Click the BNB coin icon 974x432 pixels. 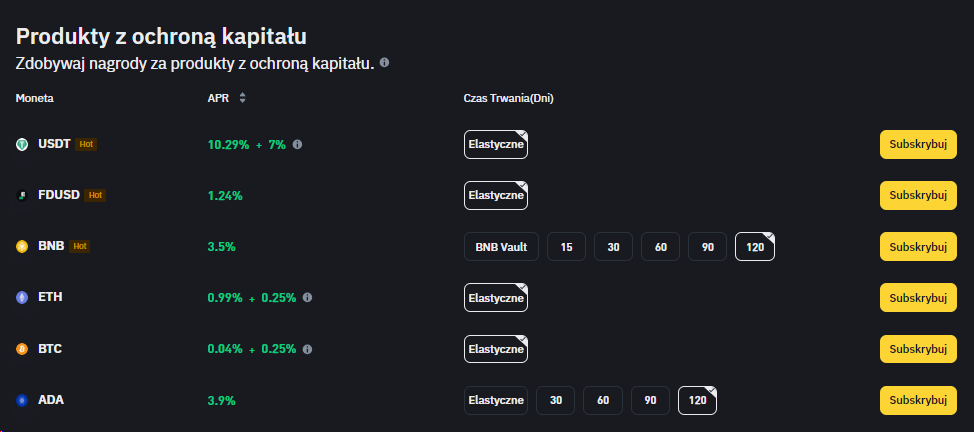point(22,246)
